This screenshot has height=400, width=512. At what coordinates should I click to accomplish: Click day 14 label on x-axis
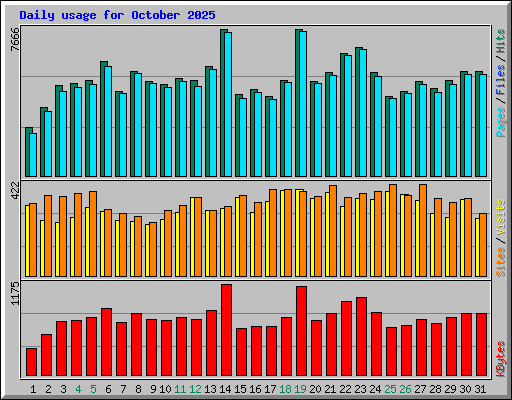click(x=225, y=389)
